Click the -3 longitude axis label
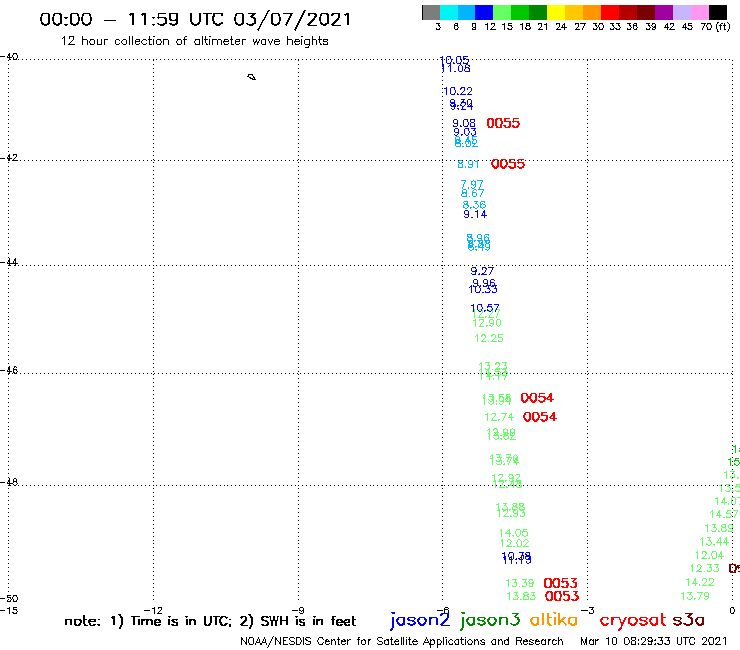740x650 pixels. point(588,611)
